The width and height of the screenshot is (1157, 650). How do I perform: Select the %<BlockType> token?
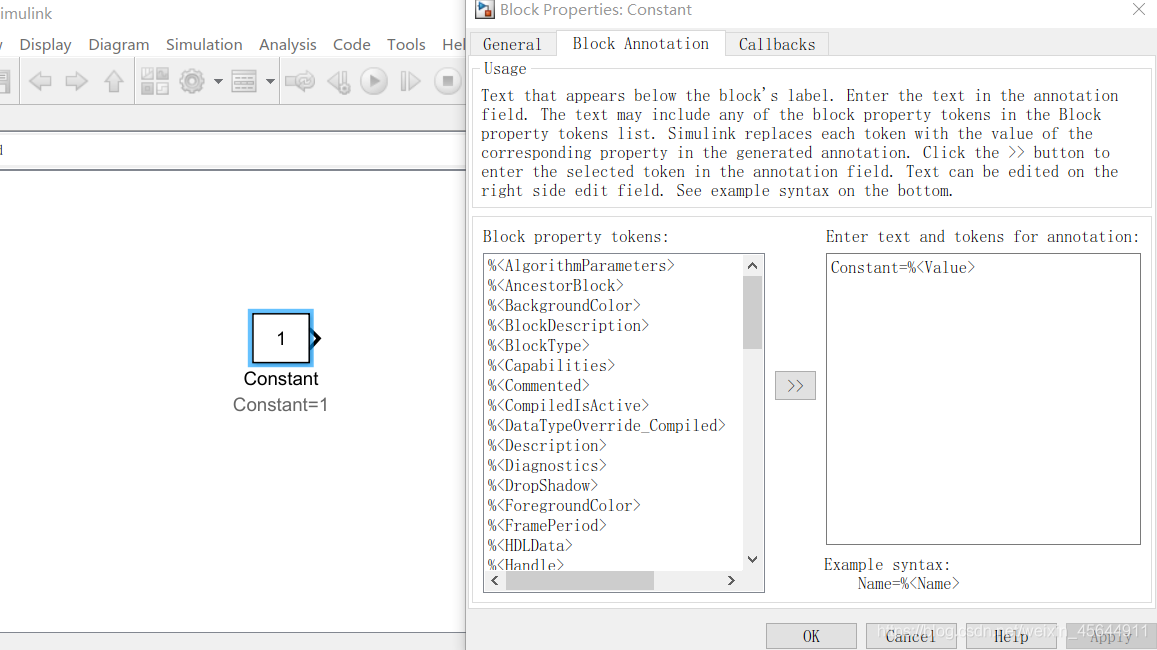[539, 345]
